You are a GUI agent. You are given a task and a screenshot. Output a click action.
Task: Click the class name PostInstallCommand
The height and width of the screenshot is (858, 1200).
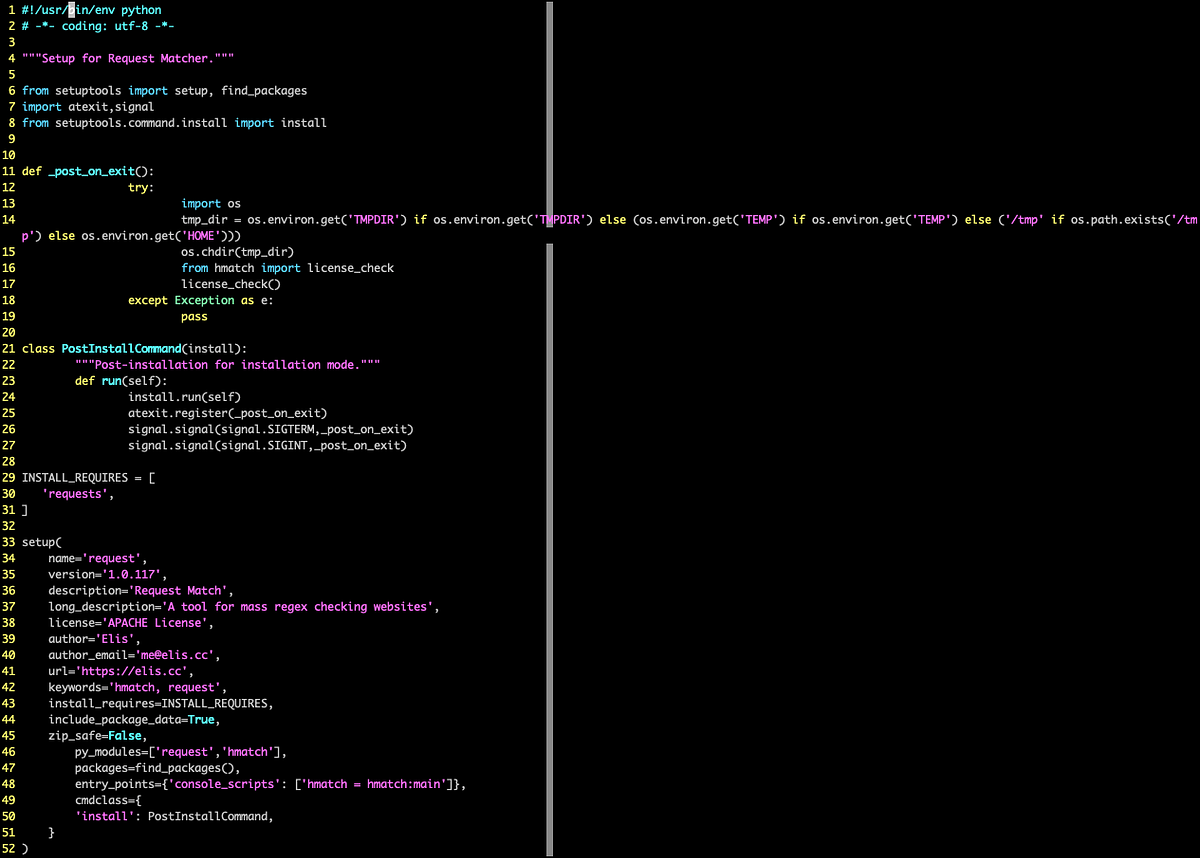pyautogui.click(x=120, y=348)
